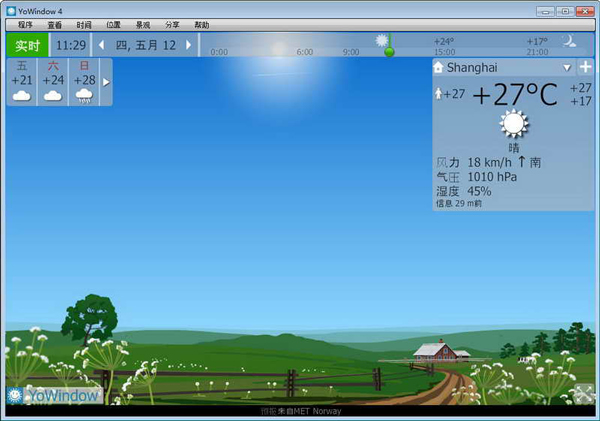Viewport: 600px width, 421px height.
Task: Click the moon icon on the timeline
Action: 569,41
